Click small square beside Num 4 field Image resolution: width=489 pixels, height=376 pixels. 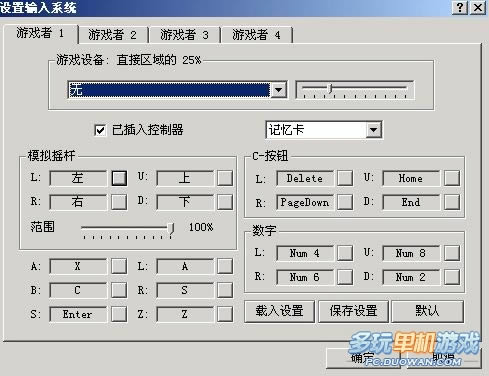tap(345, 253)
